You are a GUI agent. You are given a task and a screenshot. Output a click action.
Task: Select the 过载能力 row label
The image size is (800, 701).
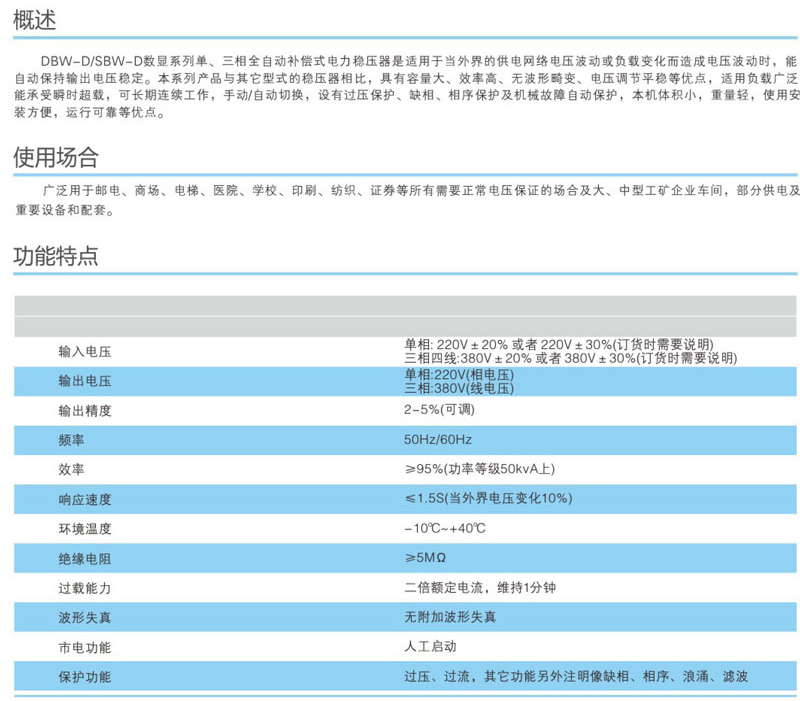(85, 588)
